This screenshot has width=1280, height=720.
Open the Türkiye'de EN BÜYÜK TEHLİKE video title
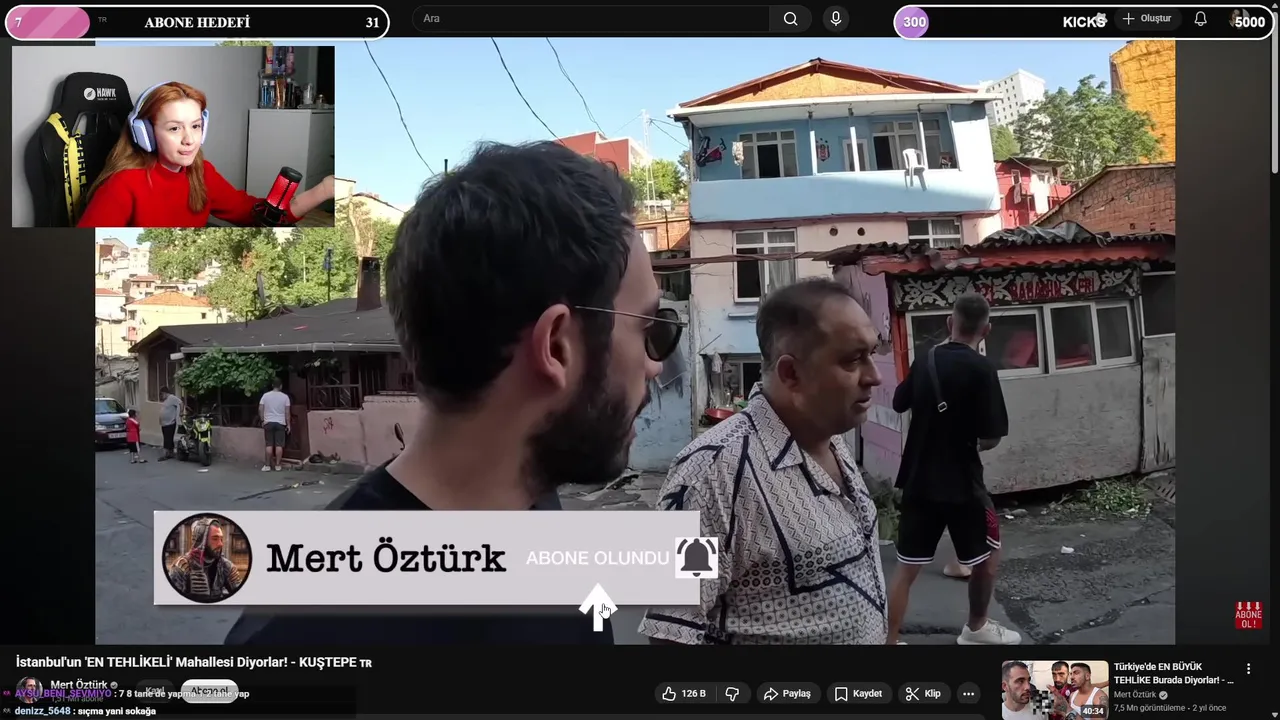coord(1173,673)
